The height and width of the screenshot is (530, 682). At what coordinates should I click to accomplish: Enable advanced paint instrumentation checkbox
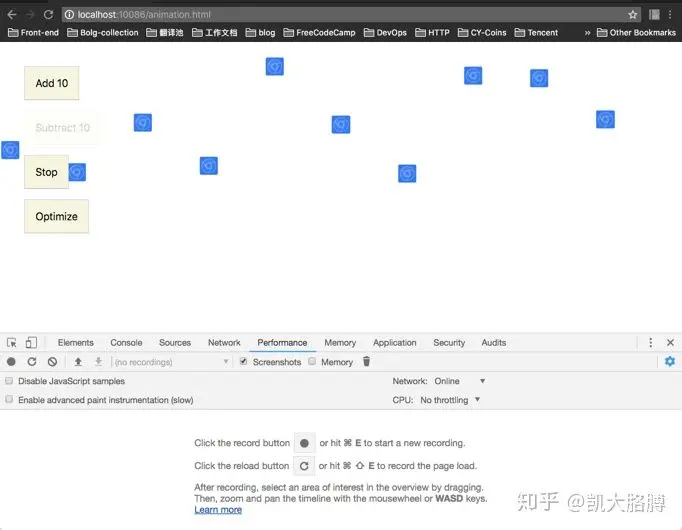[x=9, y=399]
